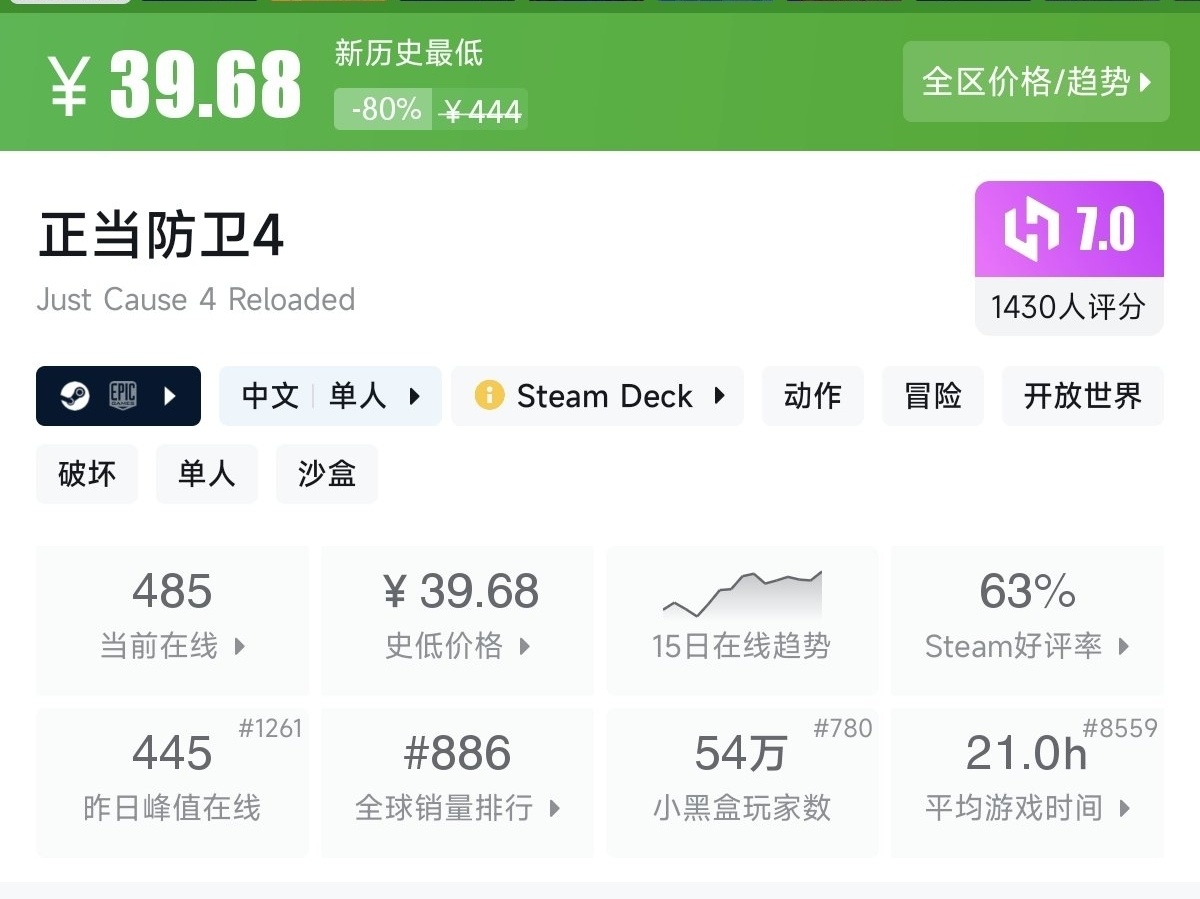Select the 破坏 tag
The width and height of the screenshot is (1200, 899).
[x=87, y=474]
